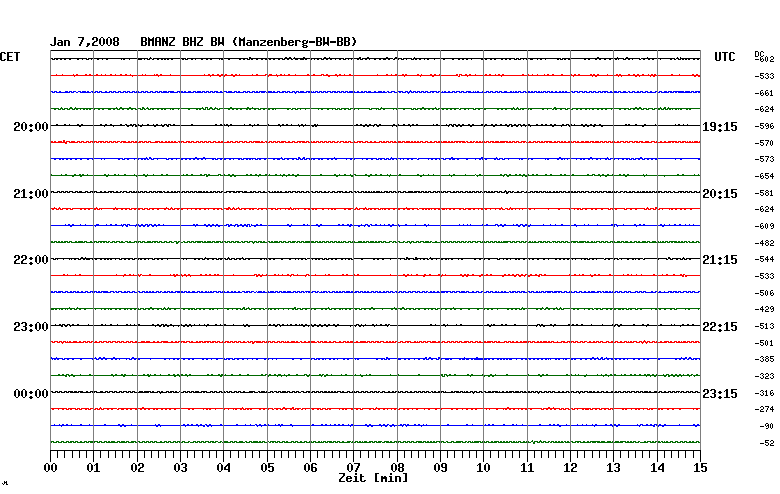Click the DC offset value '-570'

tap(764, 143)
